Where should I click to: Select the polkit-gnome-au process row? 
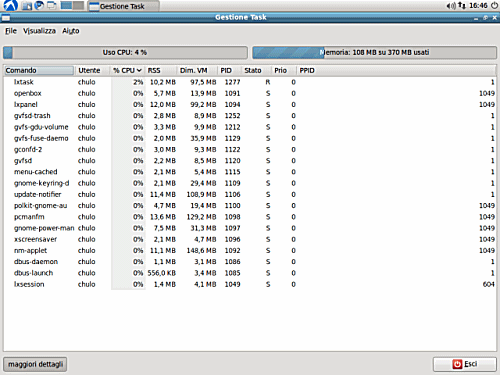(x=250, y=206)
